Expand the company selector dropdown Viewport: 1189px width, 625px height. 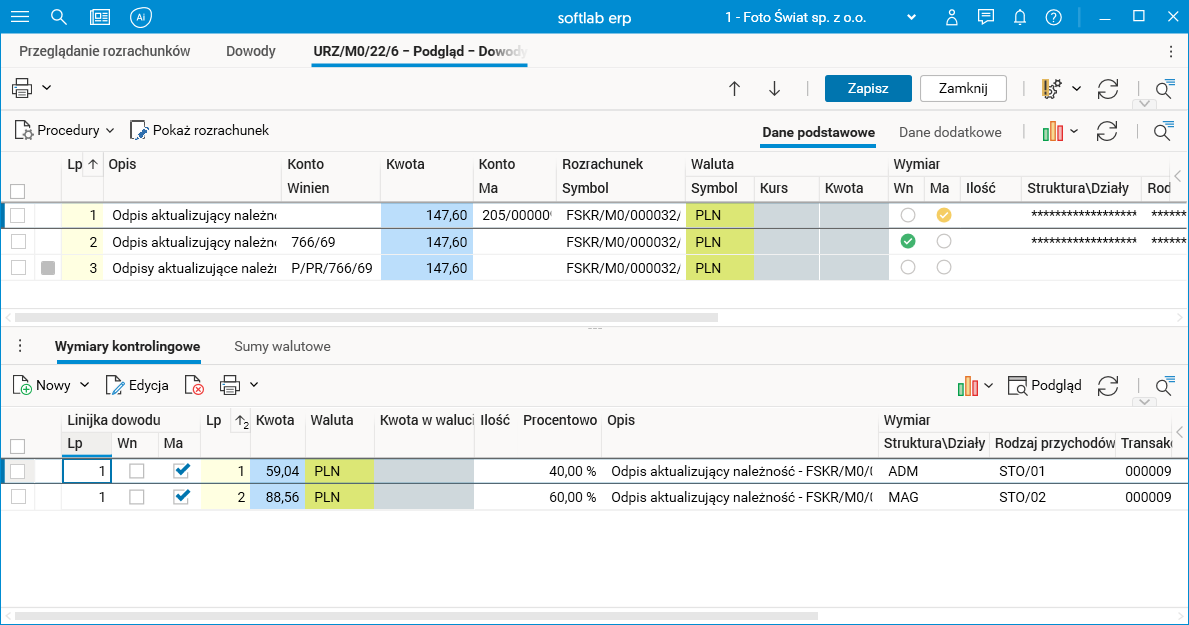click(911, 17)
